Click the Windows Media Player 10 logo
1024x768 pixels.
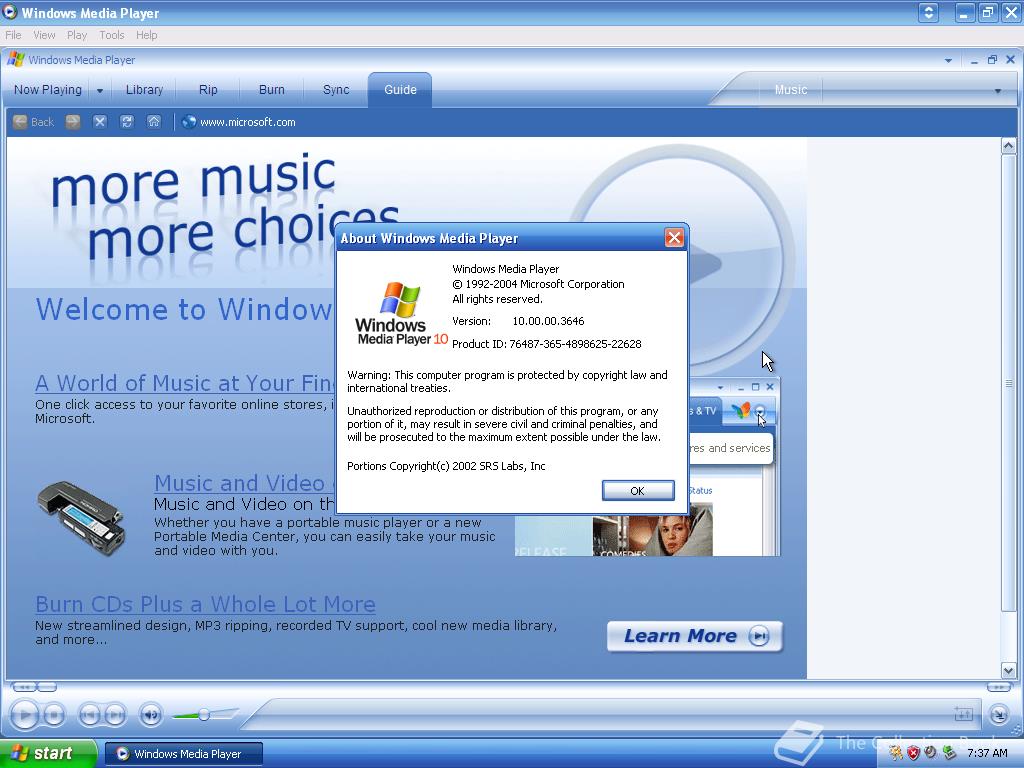click(400, 314)
